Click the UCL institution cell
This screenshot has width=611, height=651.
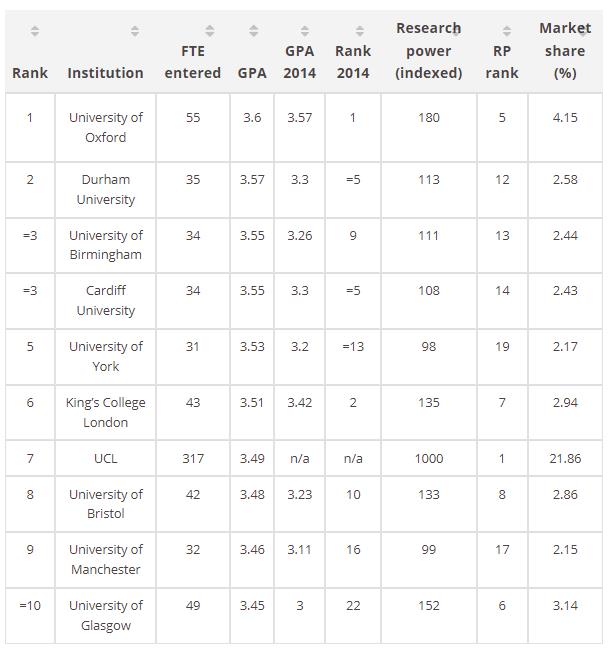click(105, 458)
